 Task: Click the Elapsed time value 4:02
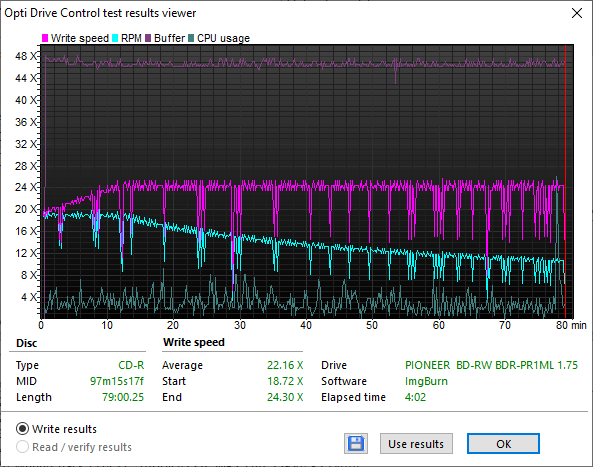(415, 397)
